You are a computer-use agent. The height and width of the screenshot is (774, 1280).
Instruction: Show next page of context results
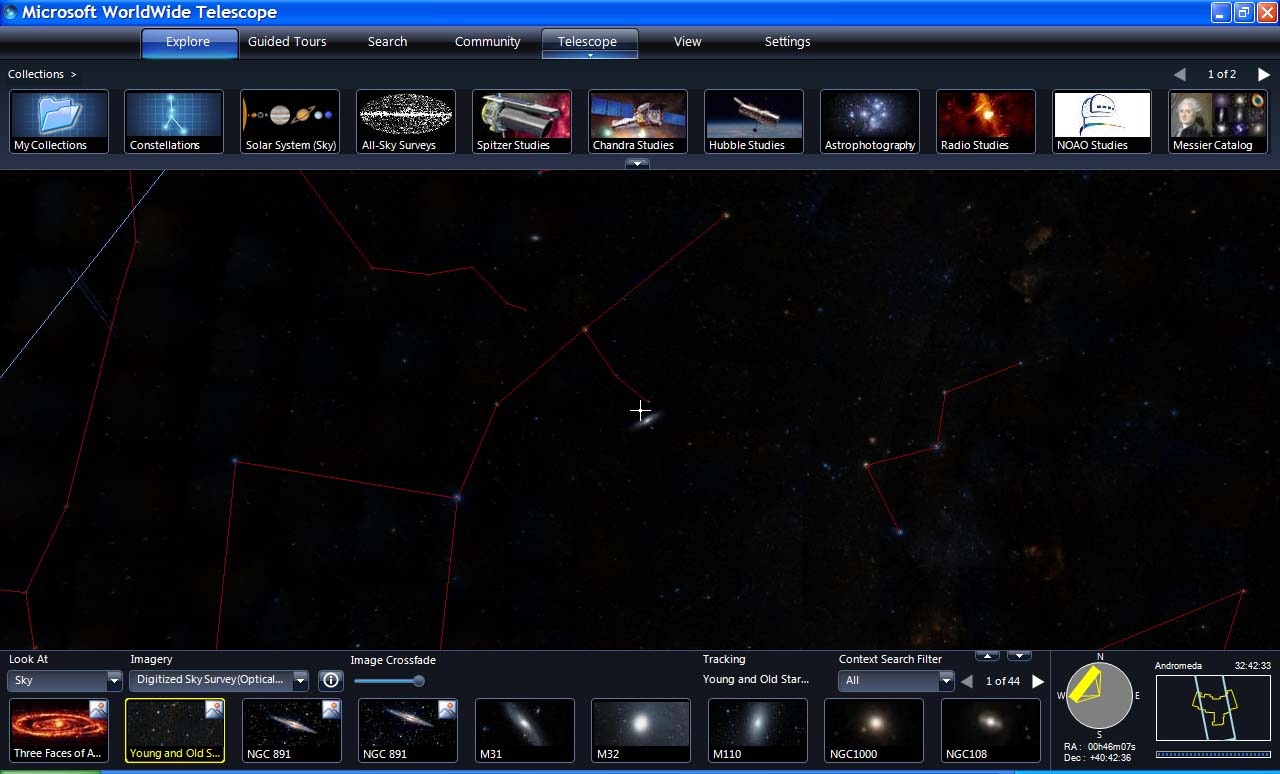[x=1038, y=681]
